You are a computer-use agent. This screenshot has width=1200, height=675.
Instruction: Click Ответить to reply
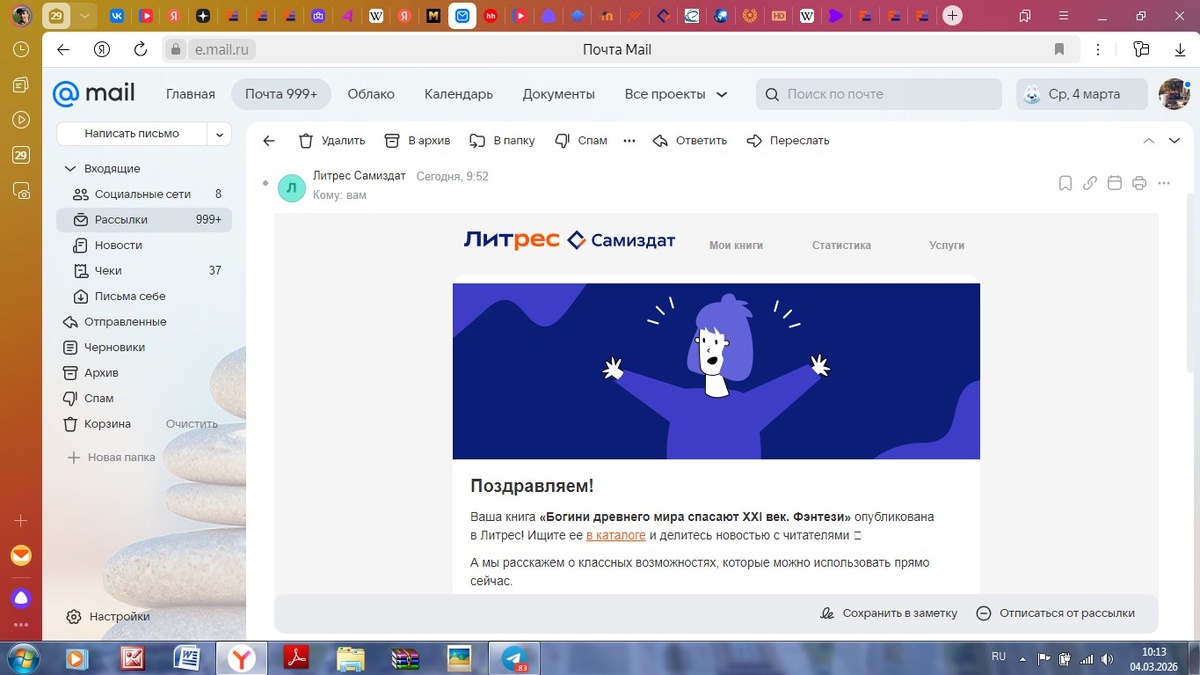tap(690, 141)
